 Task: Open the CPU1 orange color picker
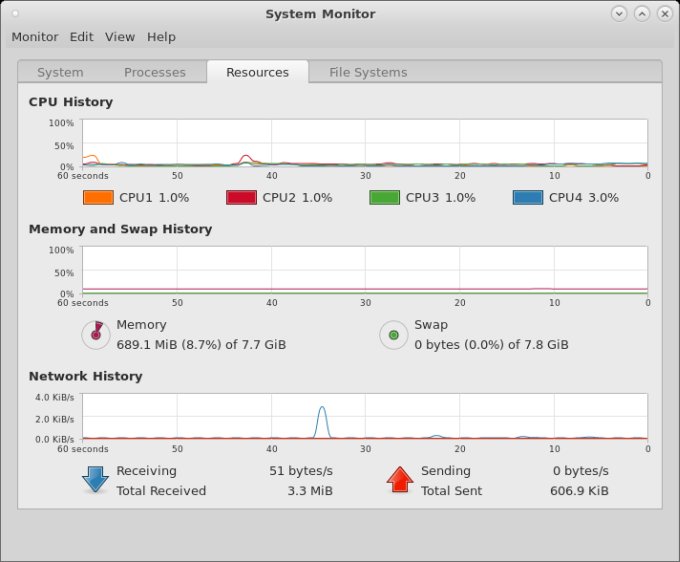[98, 197]
